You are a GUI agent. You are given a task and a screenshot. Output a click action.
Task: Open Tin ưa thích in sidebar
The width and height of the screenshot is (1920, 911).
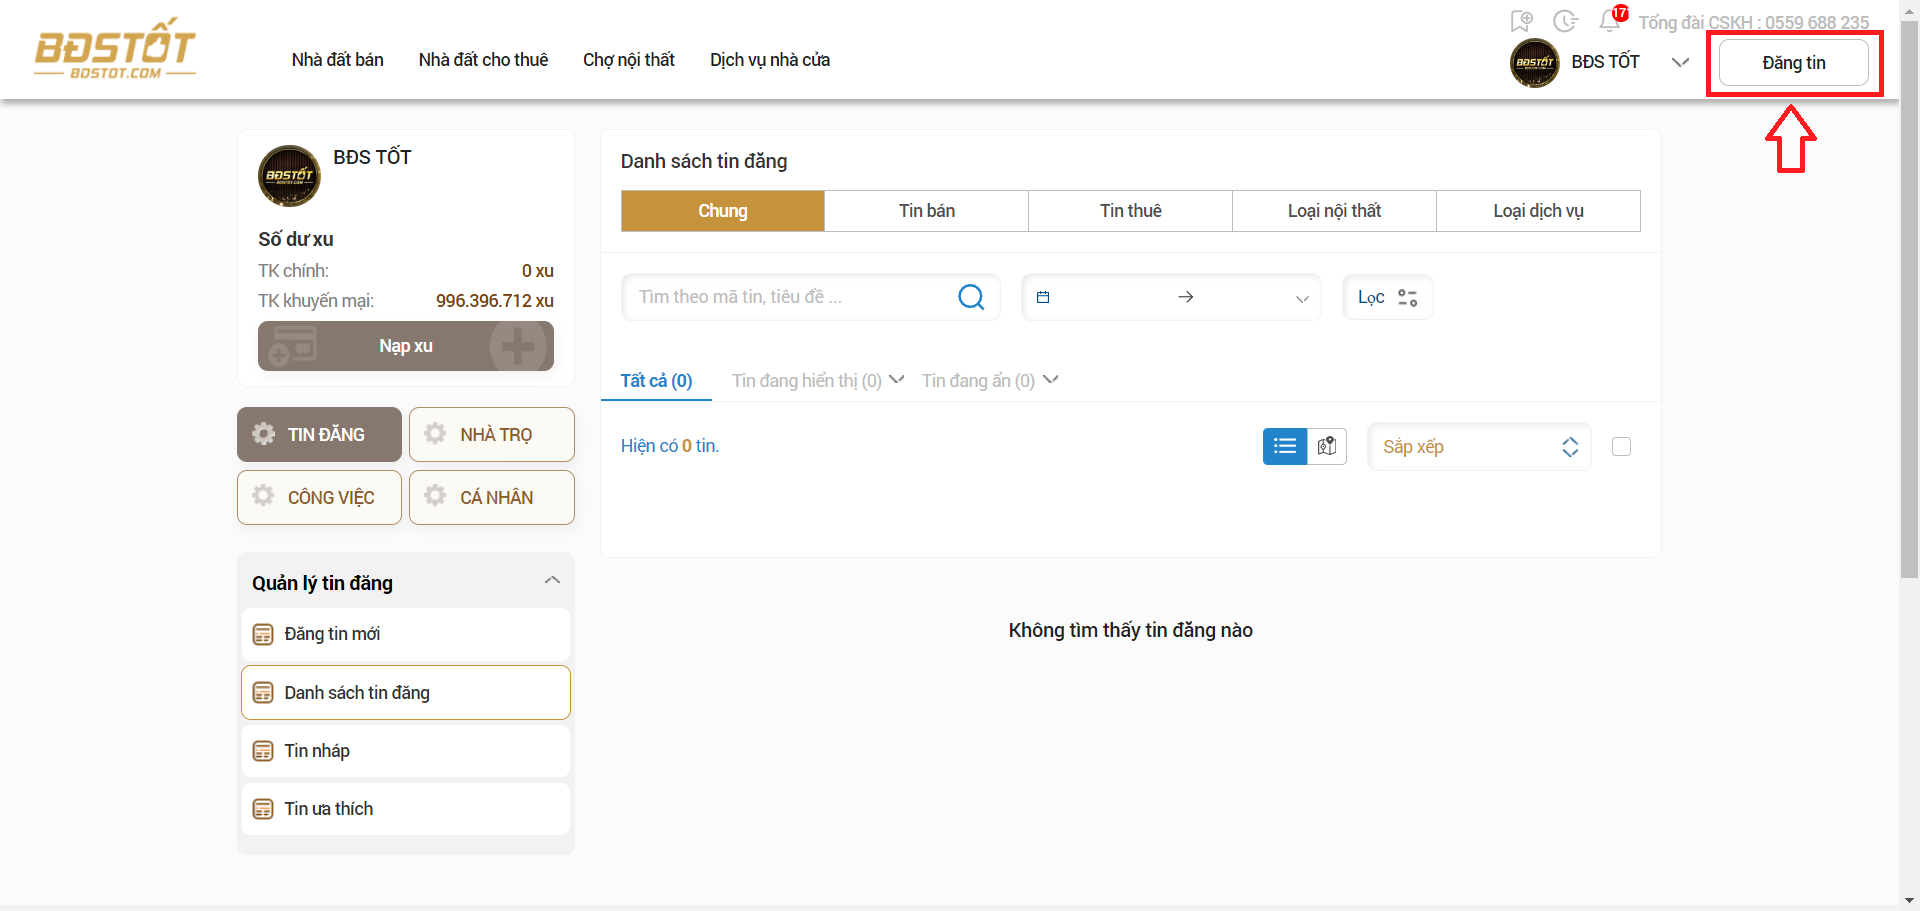coord(406,809)
